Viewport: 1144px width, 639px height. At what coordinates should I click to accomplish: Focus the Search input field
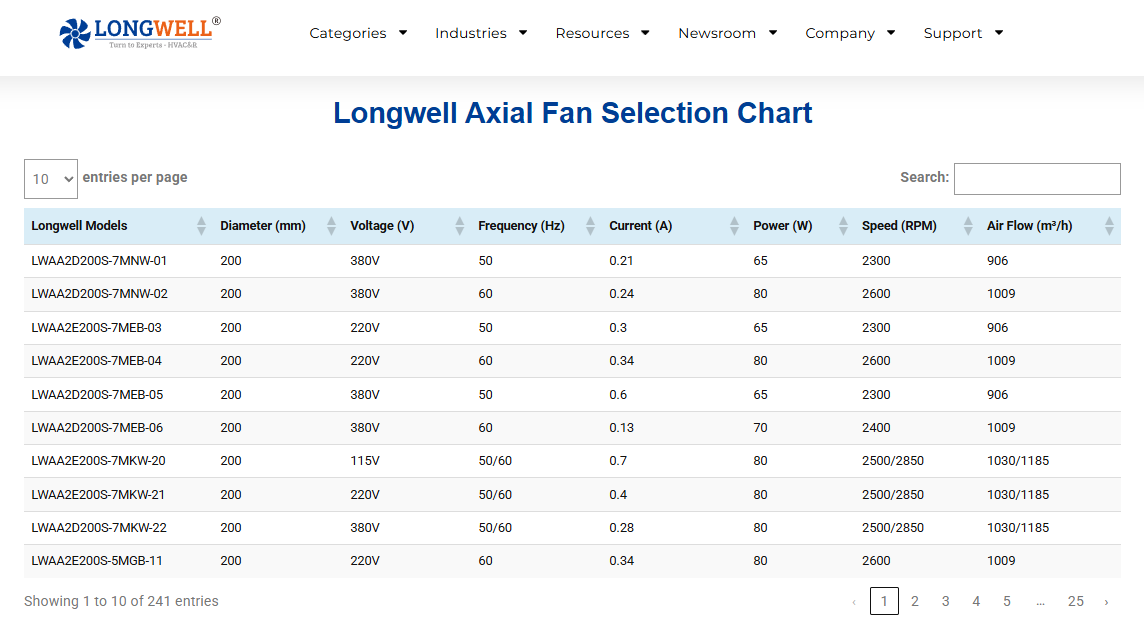tap(1037, 179)
